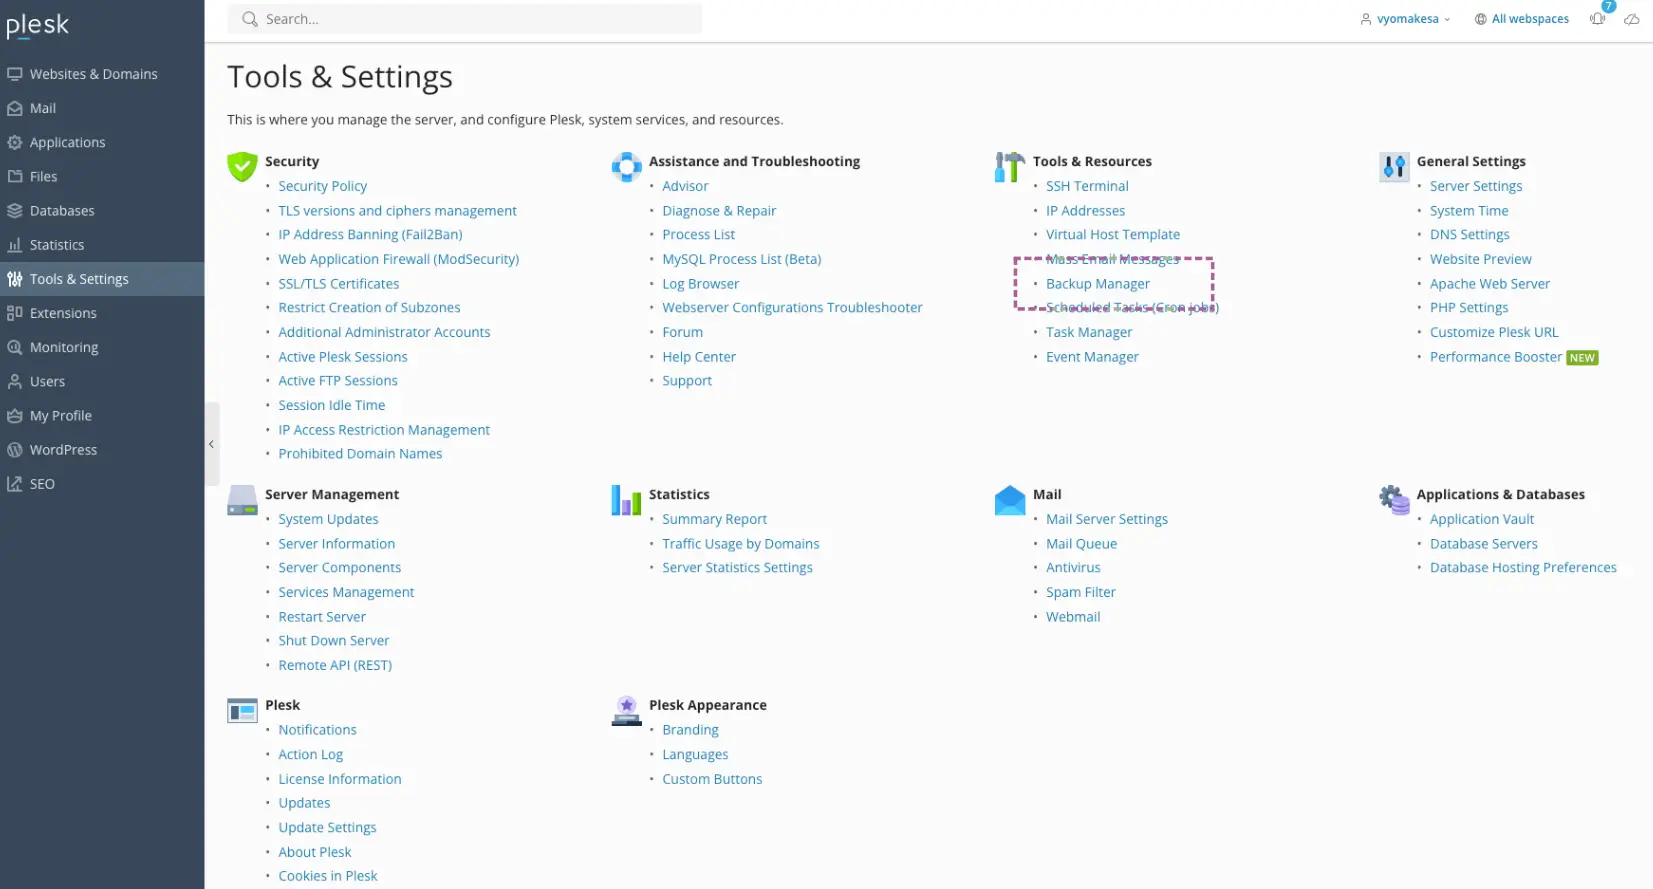Open Diagnose & Repair
The image size is (1653, 889).
click(x=719, y=211)
